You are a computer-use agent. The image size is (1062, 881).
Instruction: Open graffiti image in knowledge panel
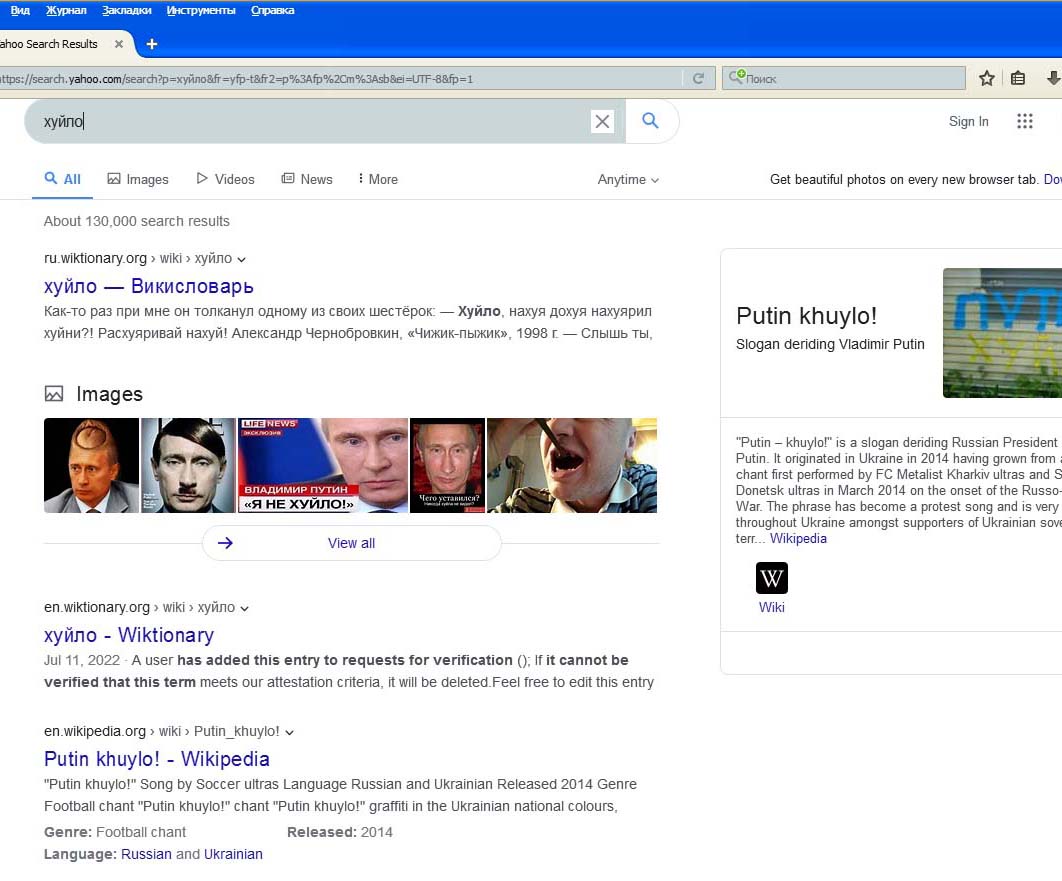(1002, 332)
